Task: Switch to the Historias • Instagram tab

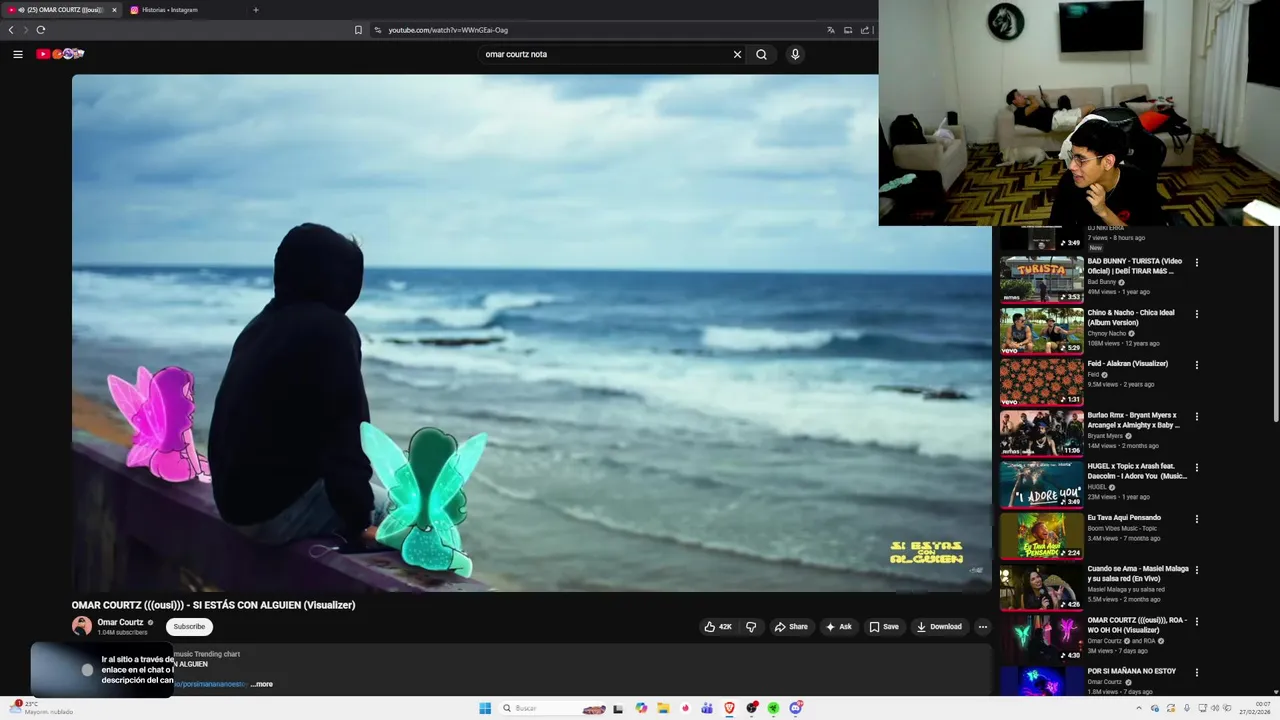Action: click(170, 10)
